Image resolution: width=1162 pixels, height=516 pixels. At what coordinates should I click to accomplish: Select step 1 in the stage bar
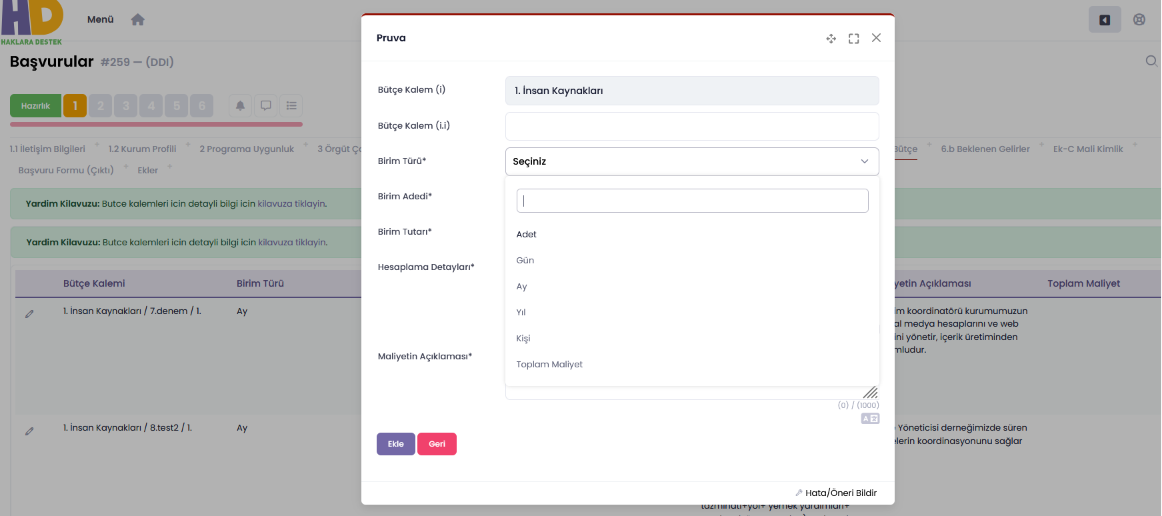point(75,106)
